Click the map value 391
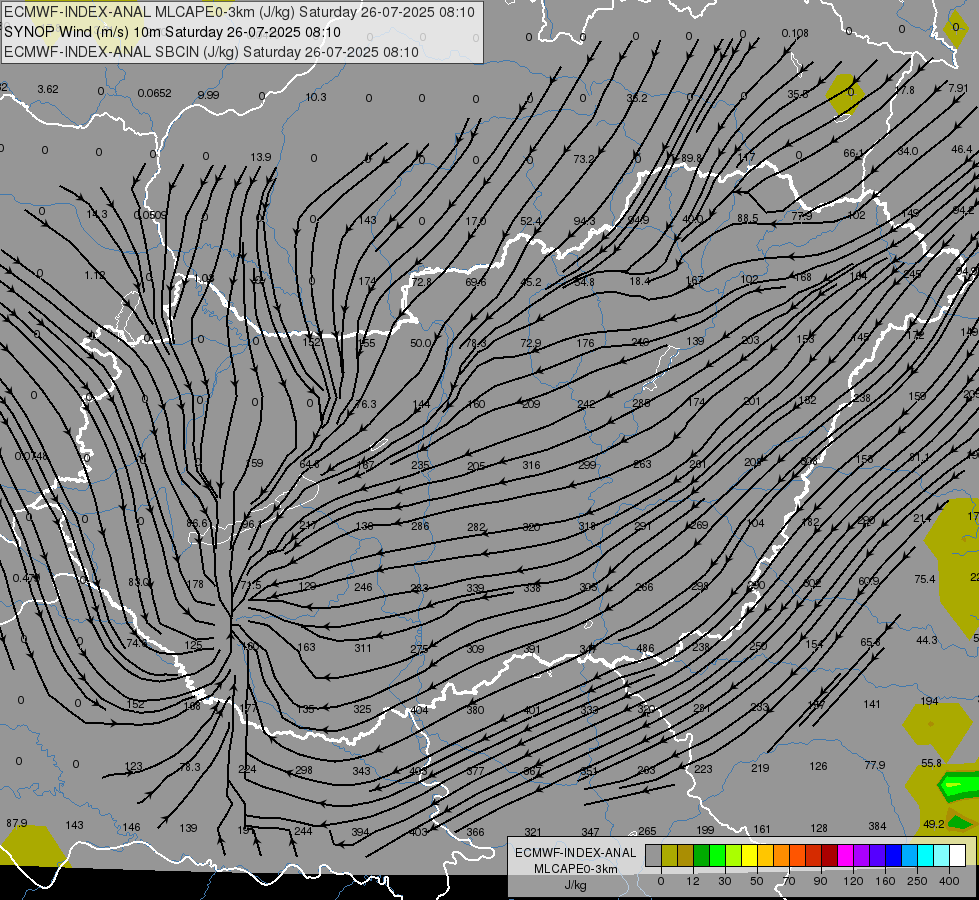This screenshot has height=900, width=979. click(x=531, y=649)
